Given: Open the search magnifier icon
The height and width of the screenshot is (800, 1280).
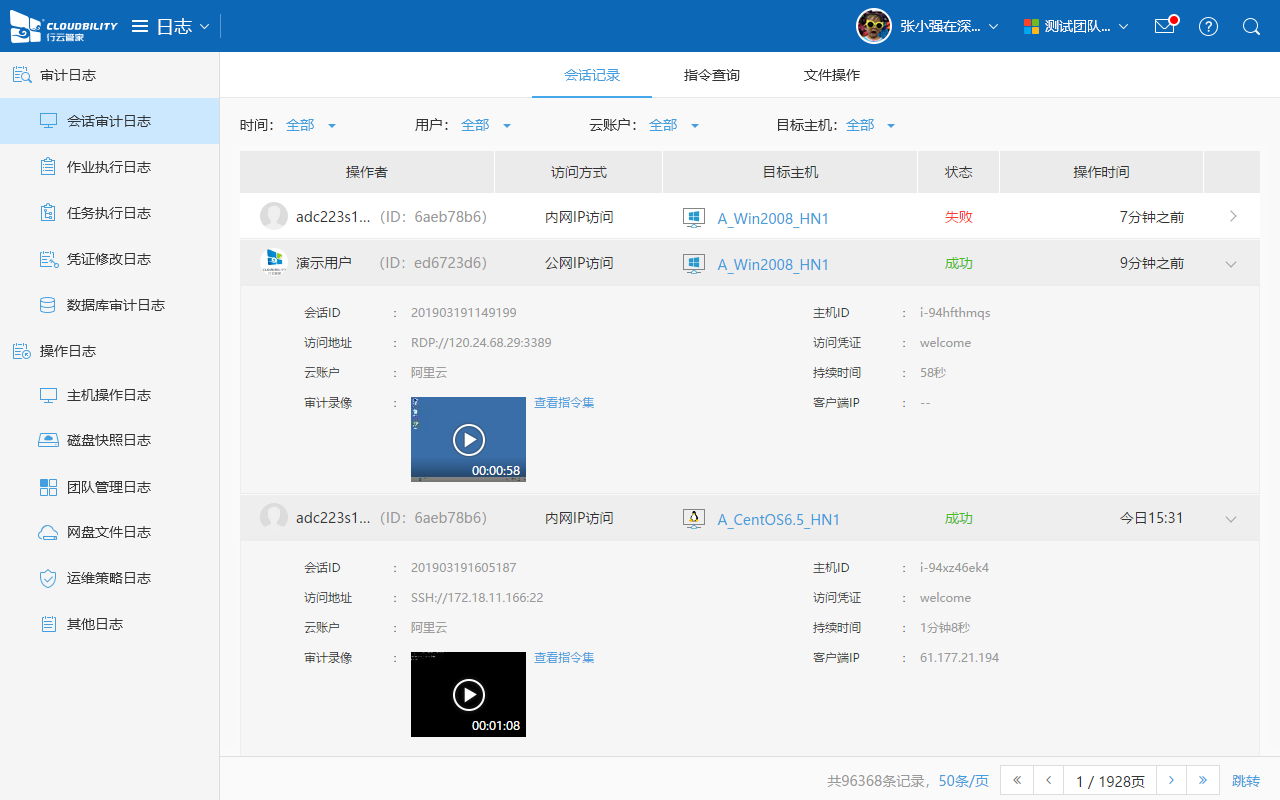Looking at the screenshot, I should (1251, 26).
